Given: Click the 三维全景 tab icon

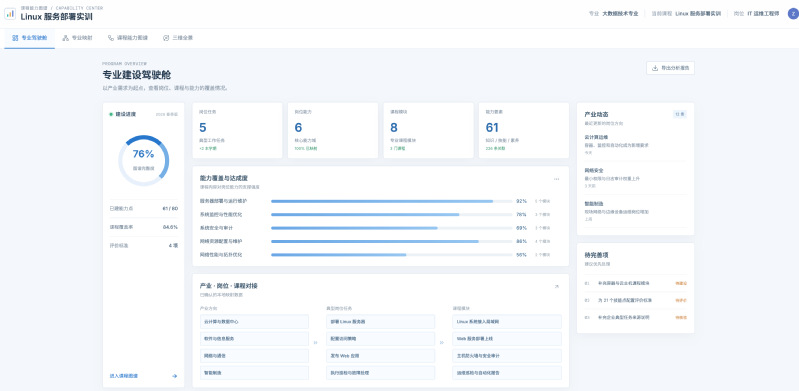Looking at the screenshot, I should click(x=166, y=38).
